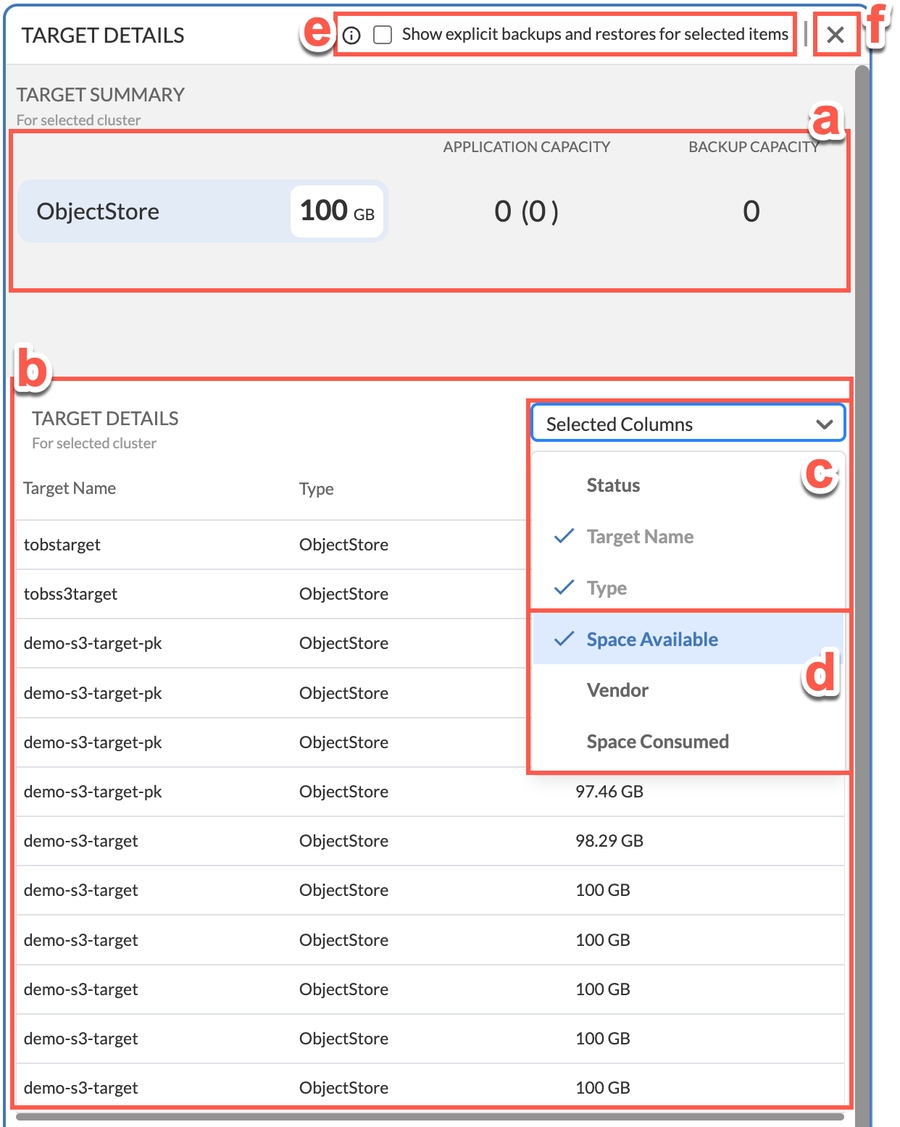Select the ObjectStore 100 GB summary card
The width and height of the screenshot is (900, 1127).
[202, 211]
